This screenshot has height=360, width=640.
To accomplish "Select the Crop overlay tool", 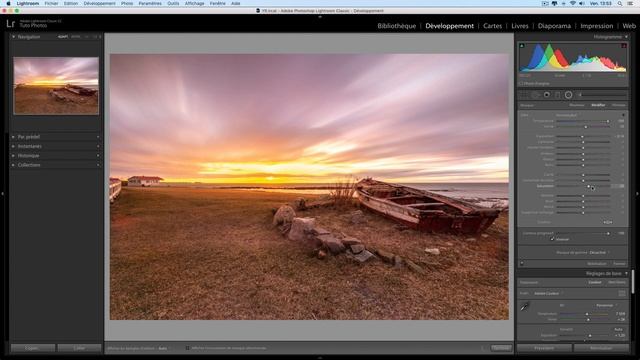I will click(524, 95).
